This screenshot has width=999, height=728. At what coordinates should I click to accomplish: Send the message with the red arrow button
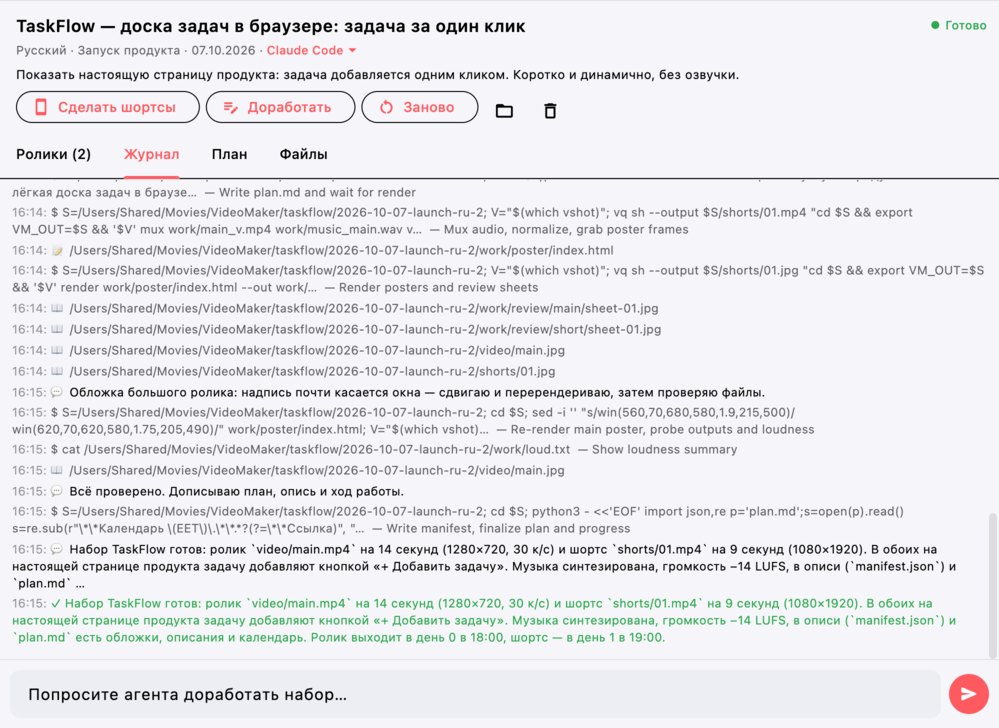[x=968, y=694]
